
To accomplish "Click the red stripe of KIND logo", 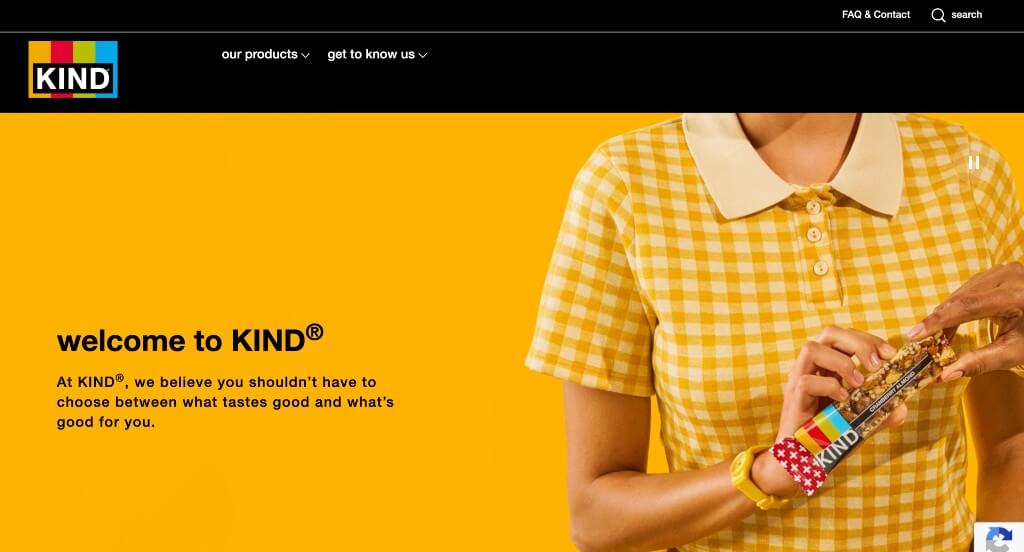I will [x=61, y=52].
